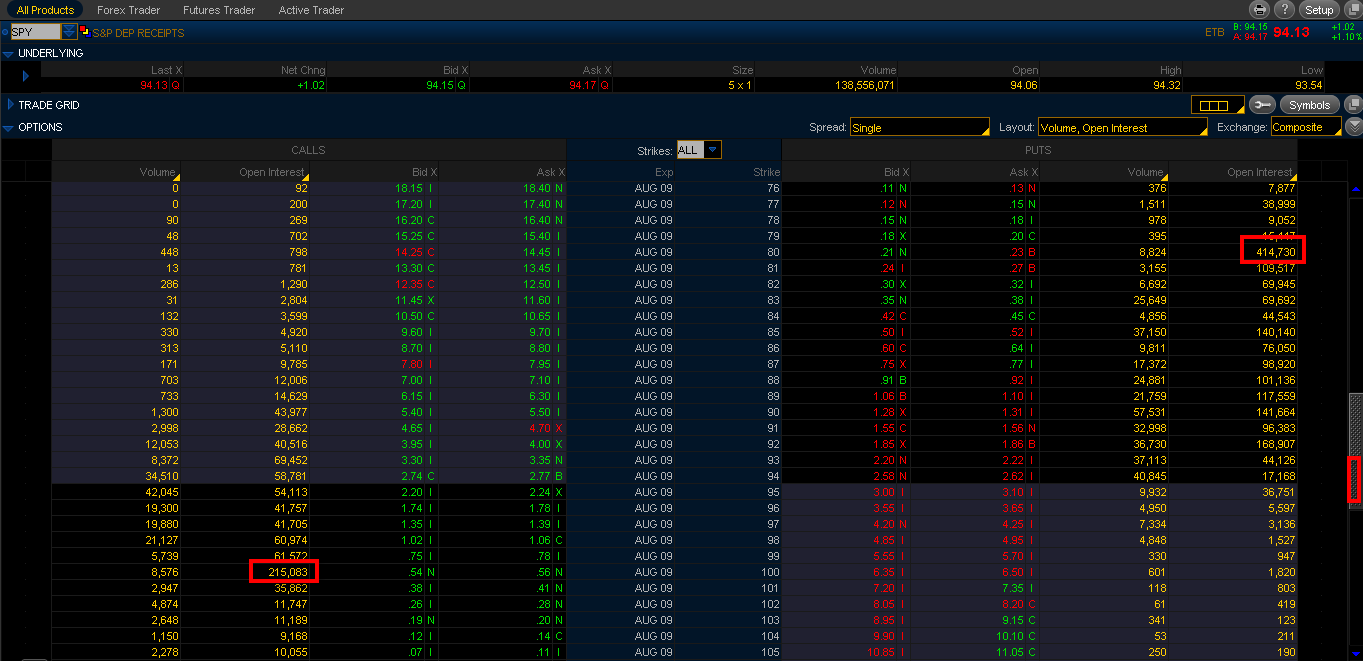Click the colored squares icon beside SPY

84,32
